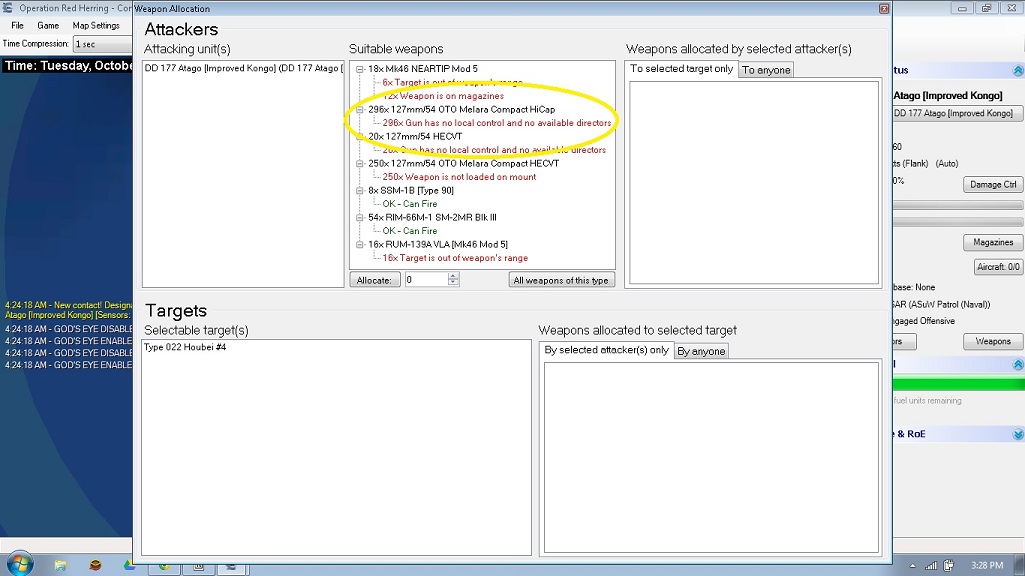1025x576 pixels.
Task: Open the Game menu
Action: pos(48,25)
